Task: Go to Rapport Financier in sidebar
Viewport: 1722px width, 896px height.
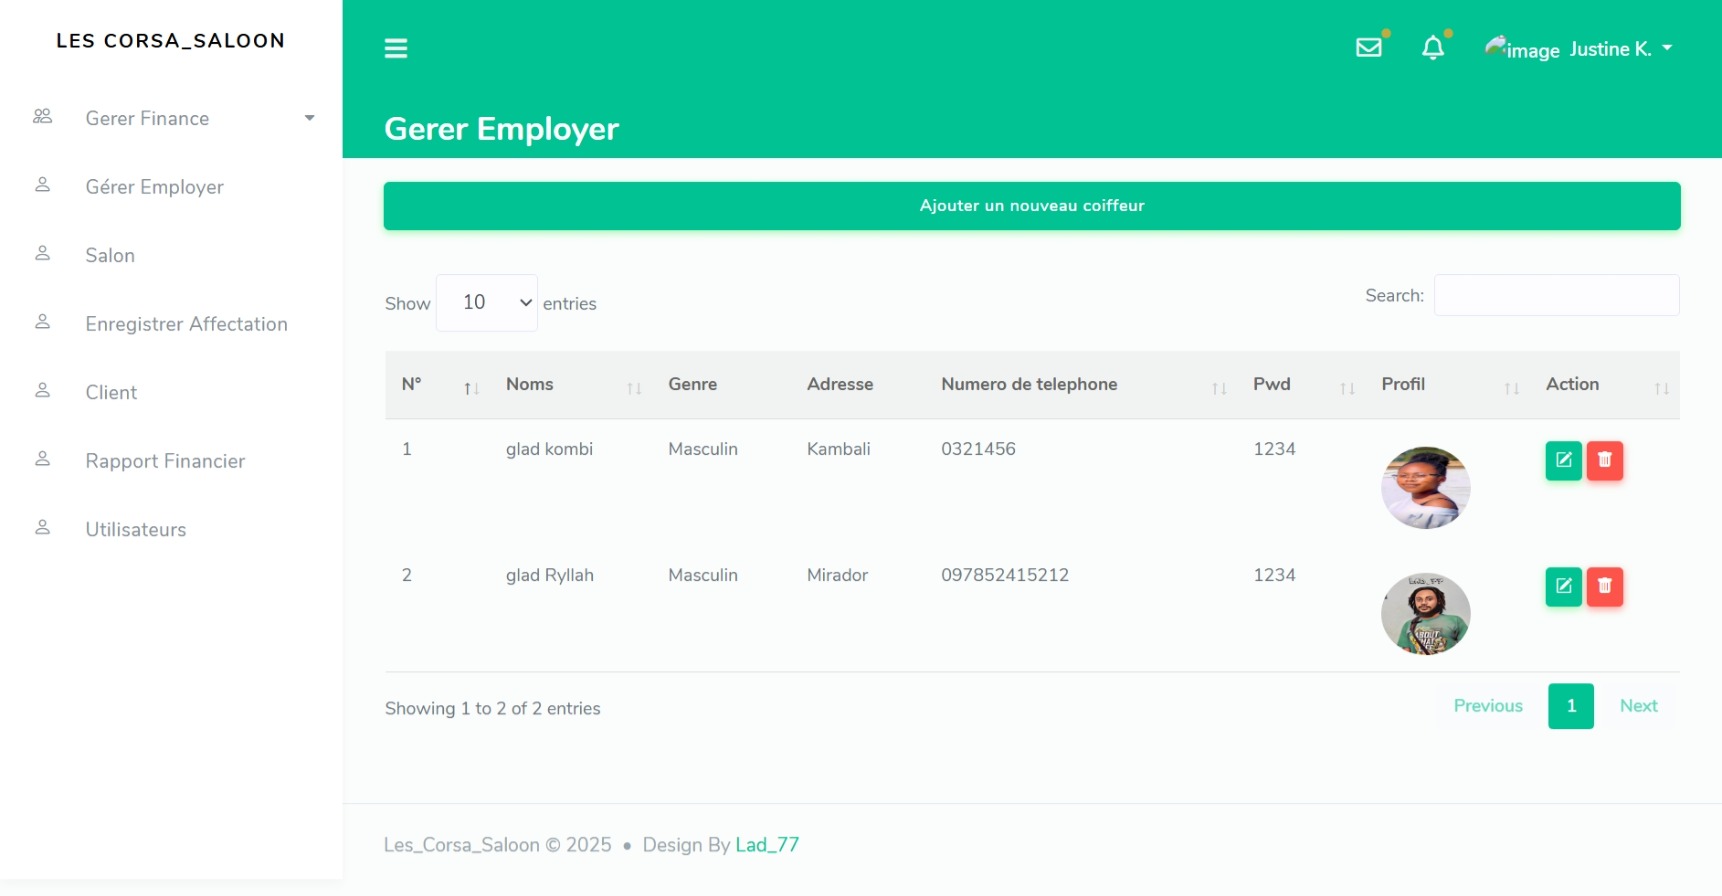Action: pyautogui.click(x=165, y=461)
